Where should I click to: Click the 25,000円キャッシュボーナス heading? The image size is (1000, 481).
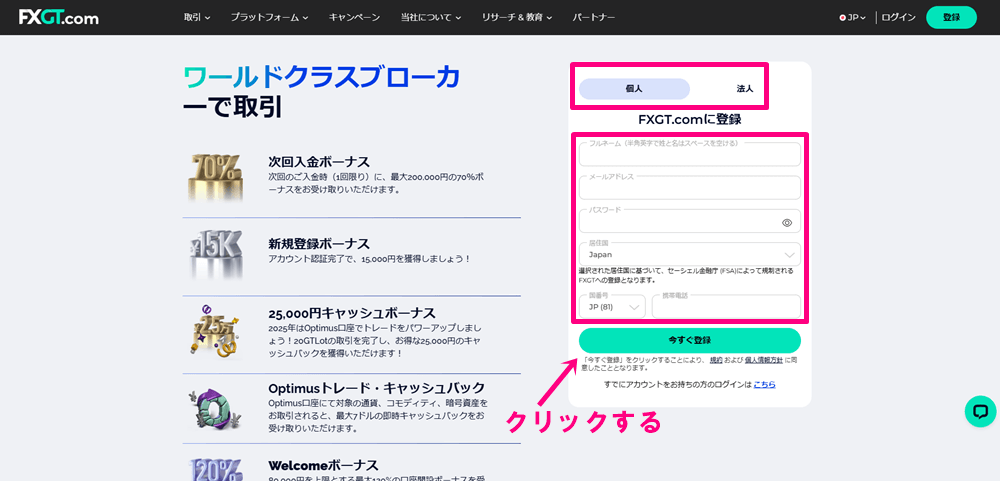pyautogui.click(x=352, y=313)
